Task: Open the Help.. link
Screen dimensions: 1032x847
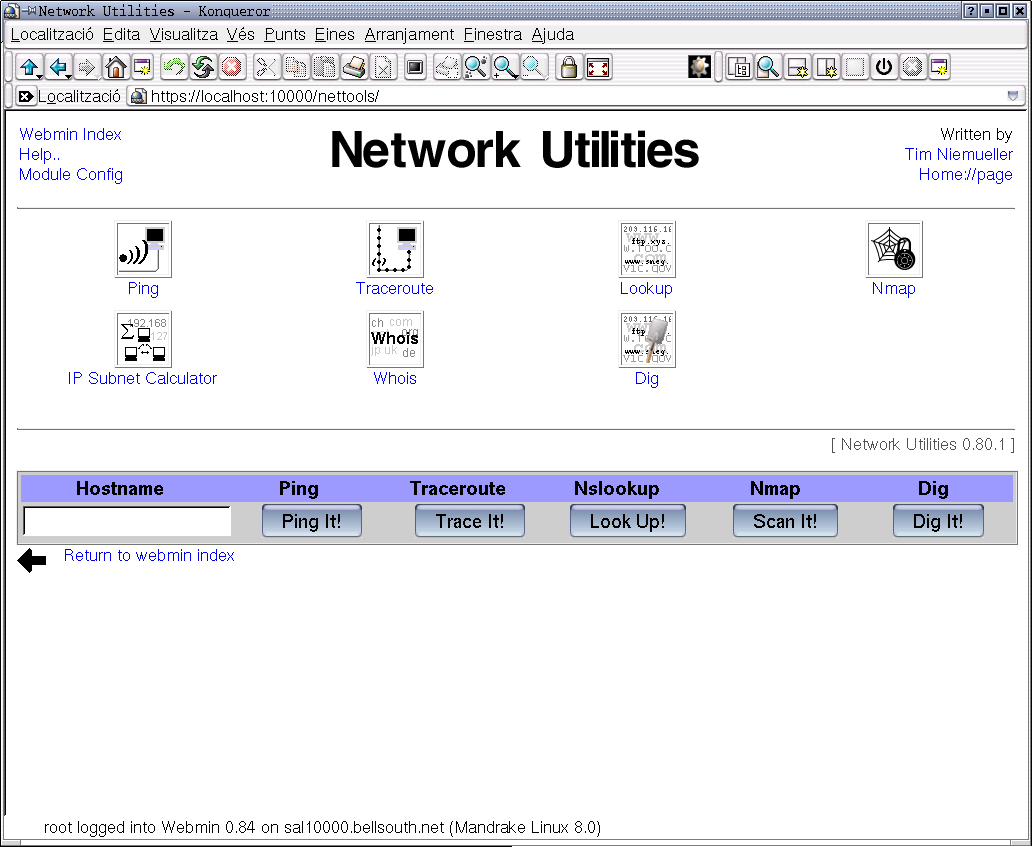Action: [x=39, y=155]
